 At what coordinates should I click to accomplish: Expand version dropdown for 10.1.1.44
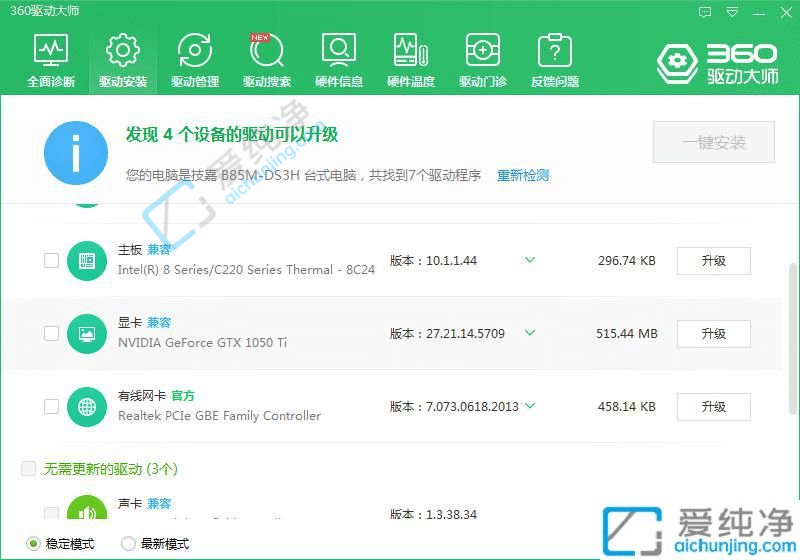[x=530, y=260]
